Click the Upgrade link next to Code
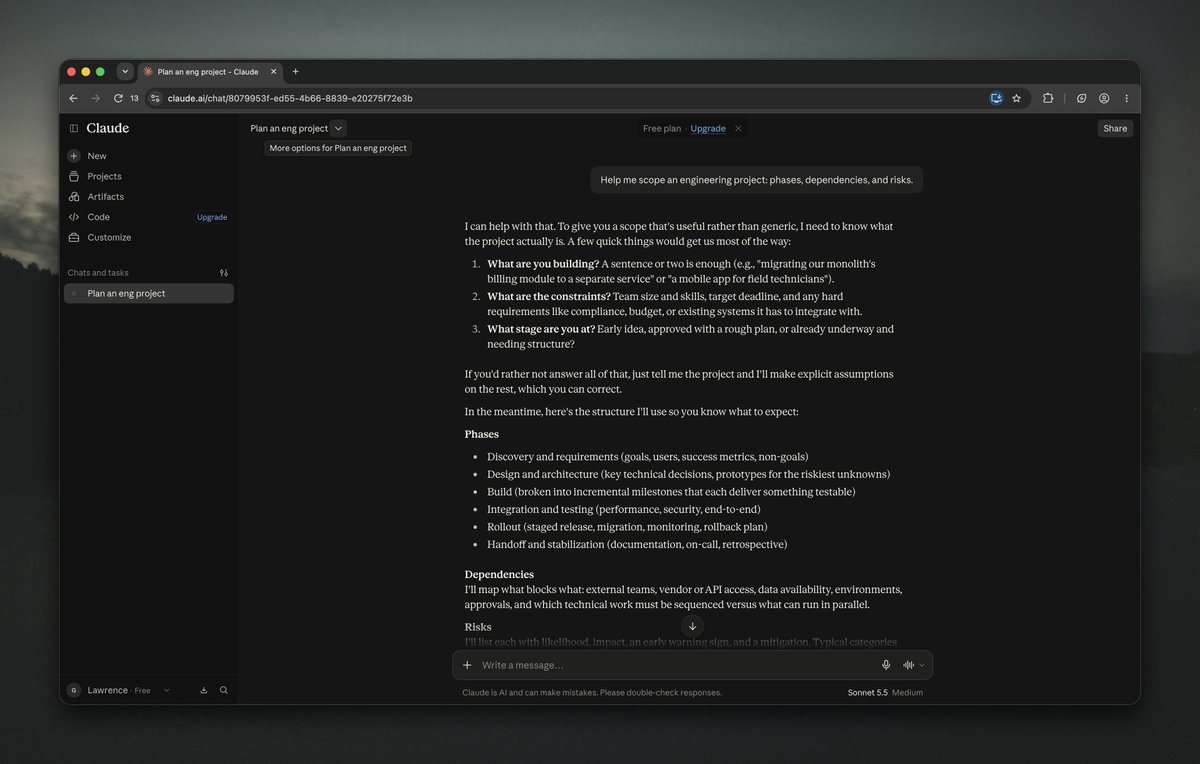This screenshot has width=1200, height=764. (212, 217)
